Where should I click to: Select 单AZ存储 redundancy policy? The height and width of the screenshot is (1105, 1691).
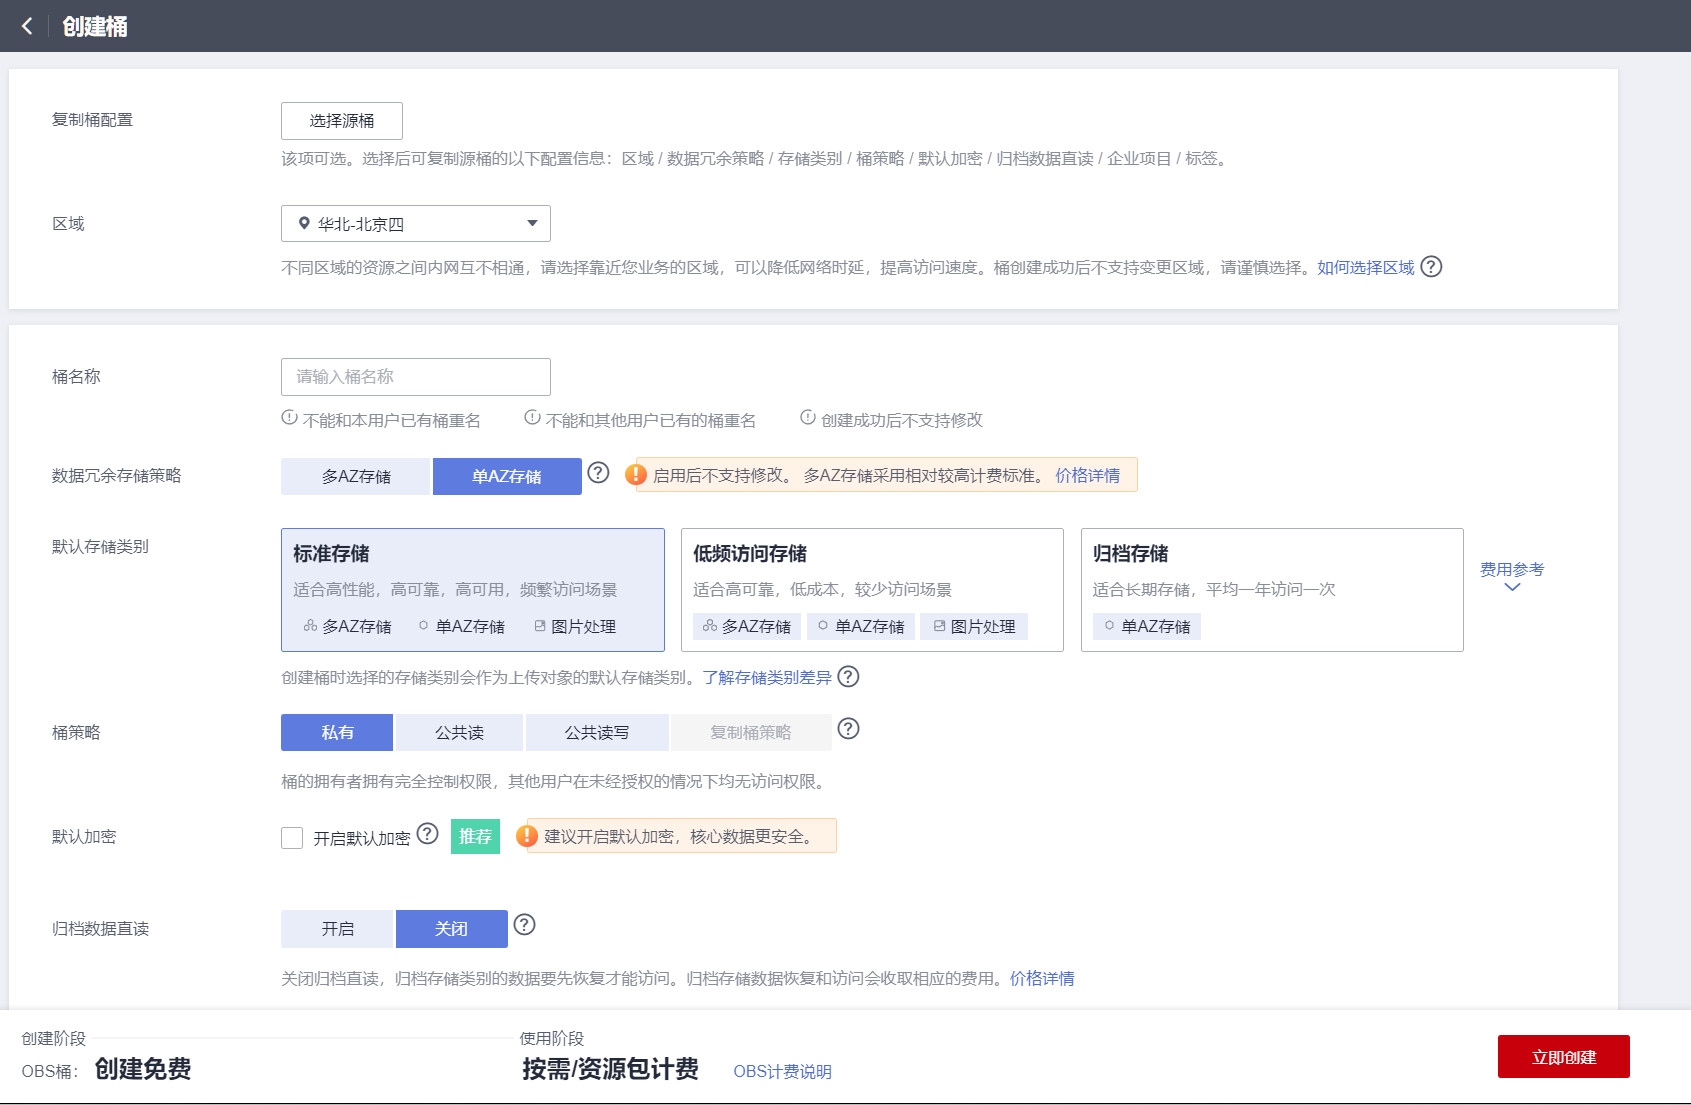507,476
